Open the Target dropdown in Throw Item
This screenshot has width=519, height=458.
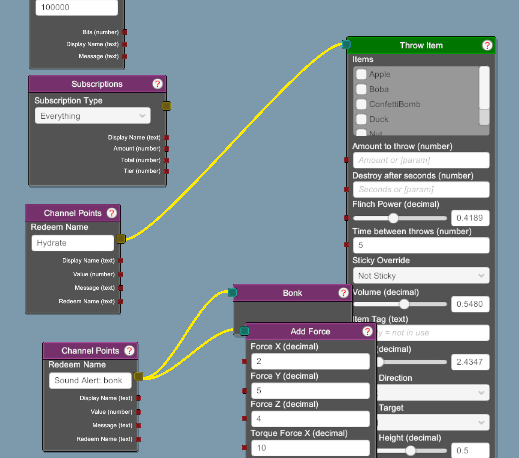tap(432, 422)
